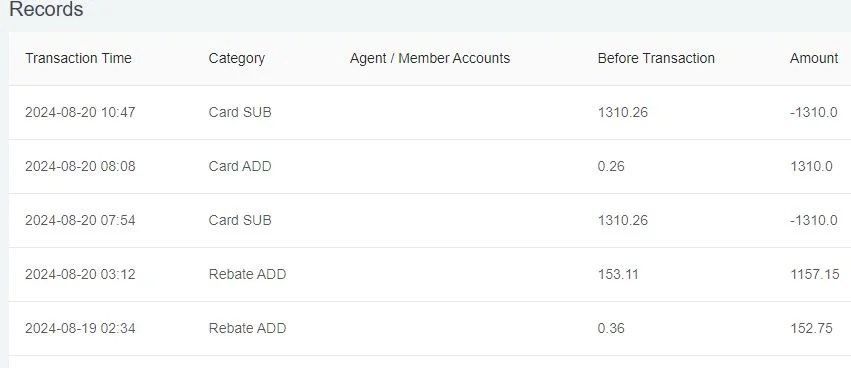Click the 1157.15 amount value
851x368 pixels.
pos(815,274)
